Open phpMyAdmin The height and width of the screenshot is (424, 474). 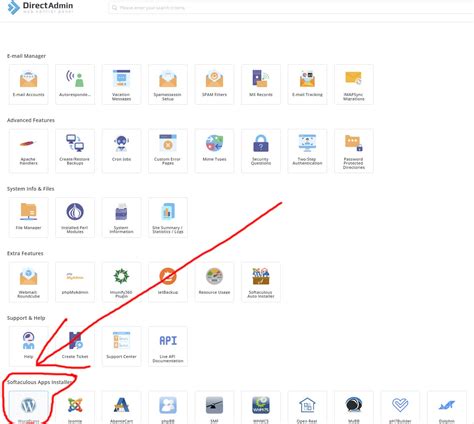(75, 282)
